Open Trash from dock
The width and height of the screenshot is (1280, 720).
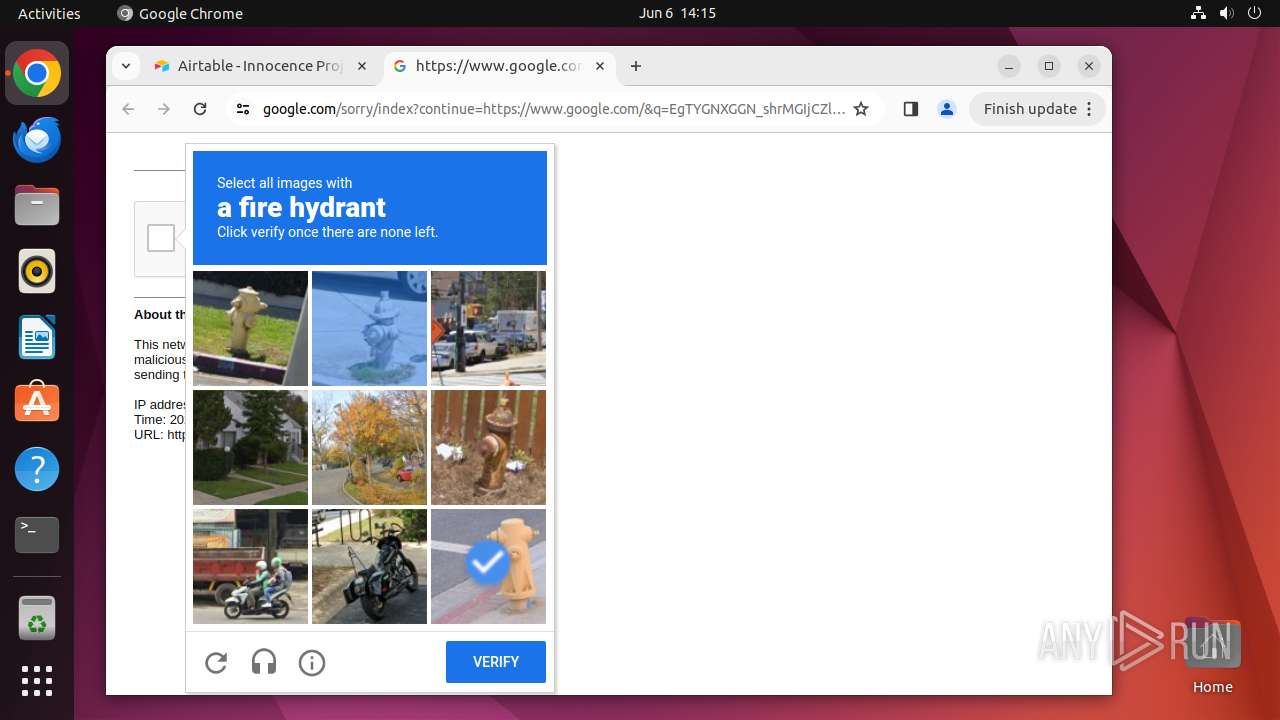tap(37, 618)
